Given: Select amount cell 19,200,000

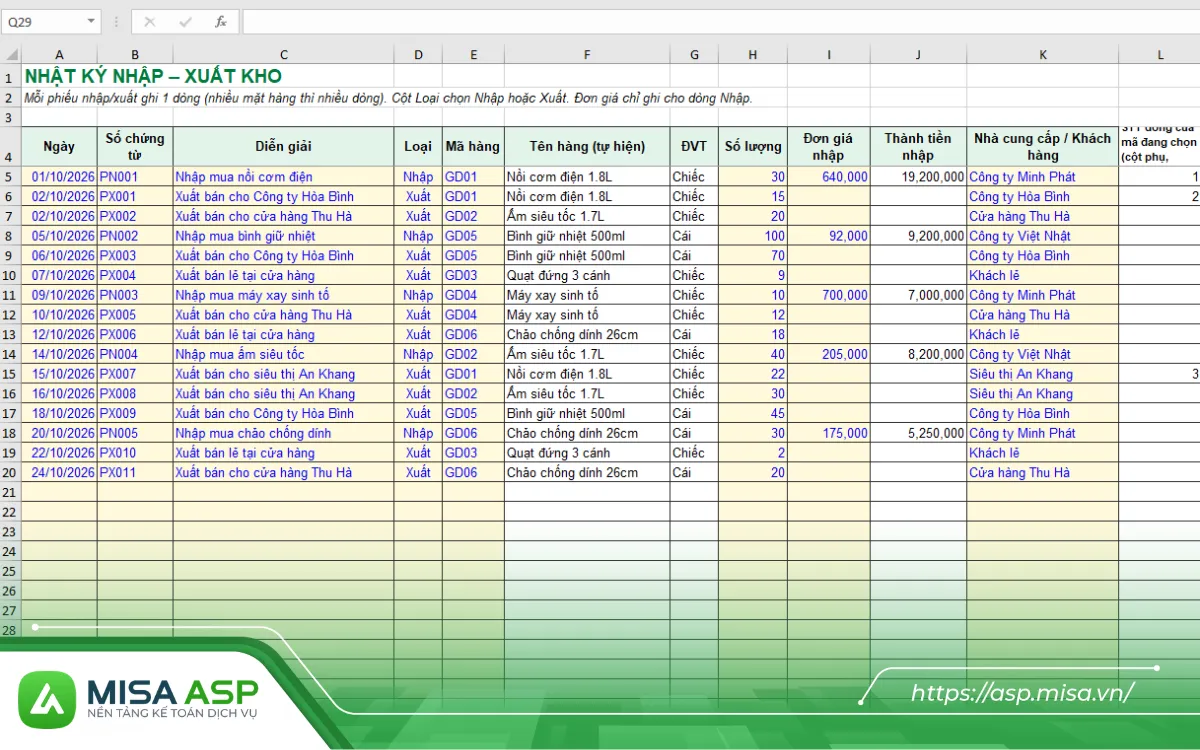Looking at the screenshot, I should coord(918,177).
